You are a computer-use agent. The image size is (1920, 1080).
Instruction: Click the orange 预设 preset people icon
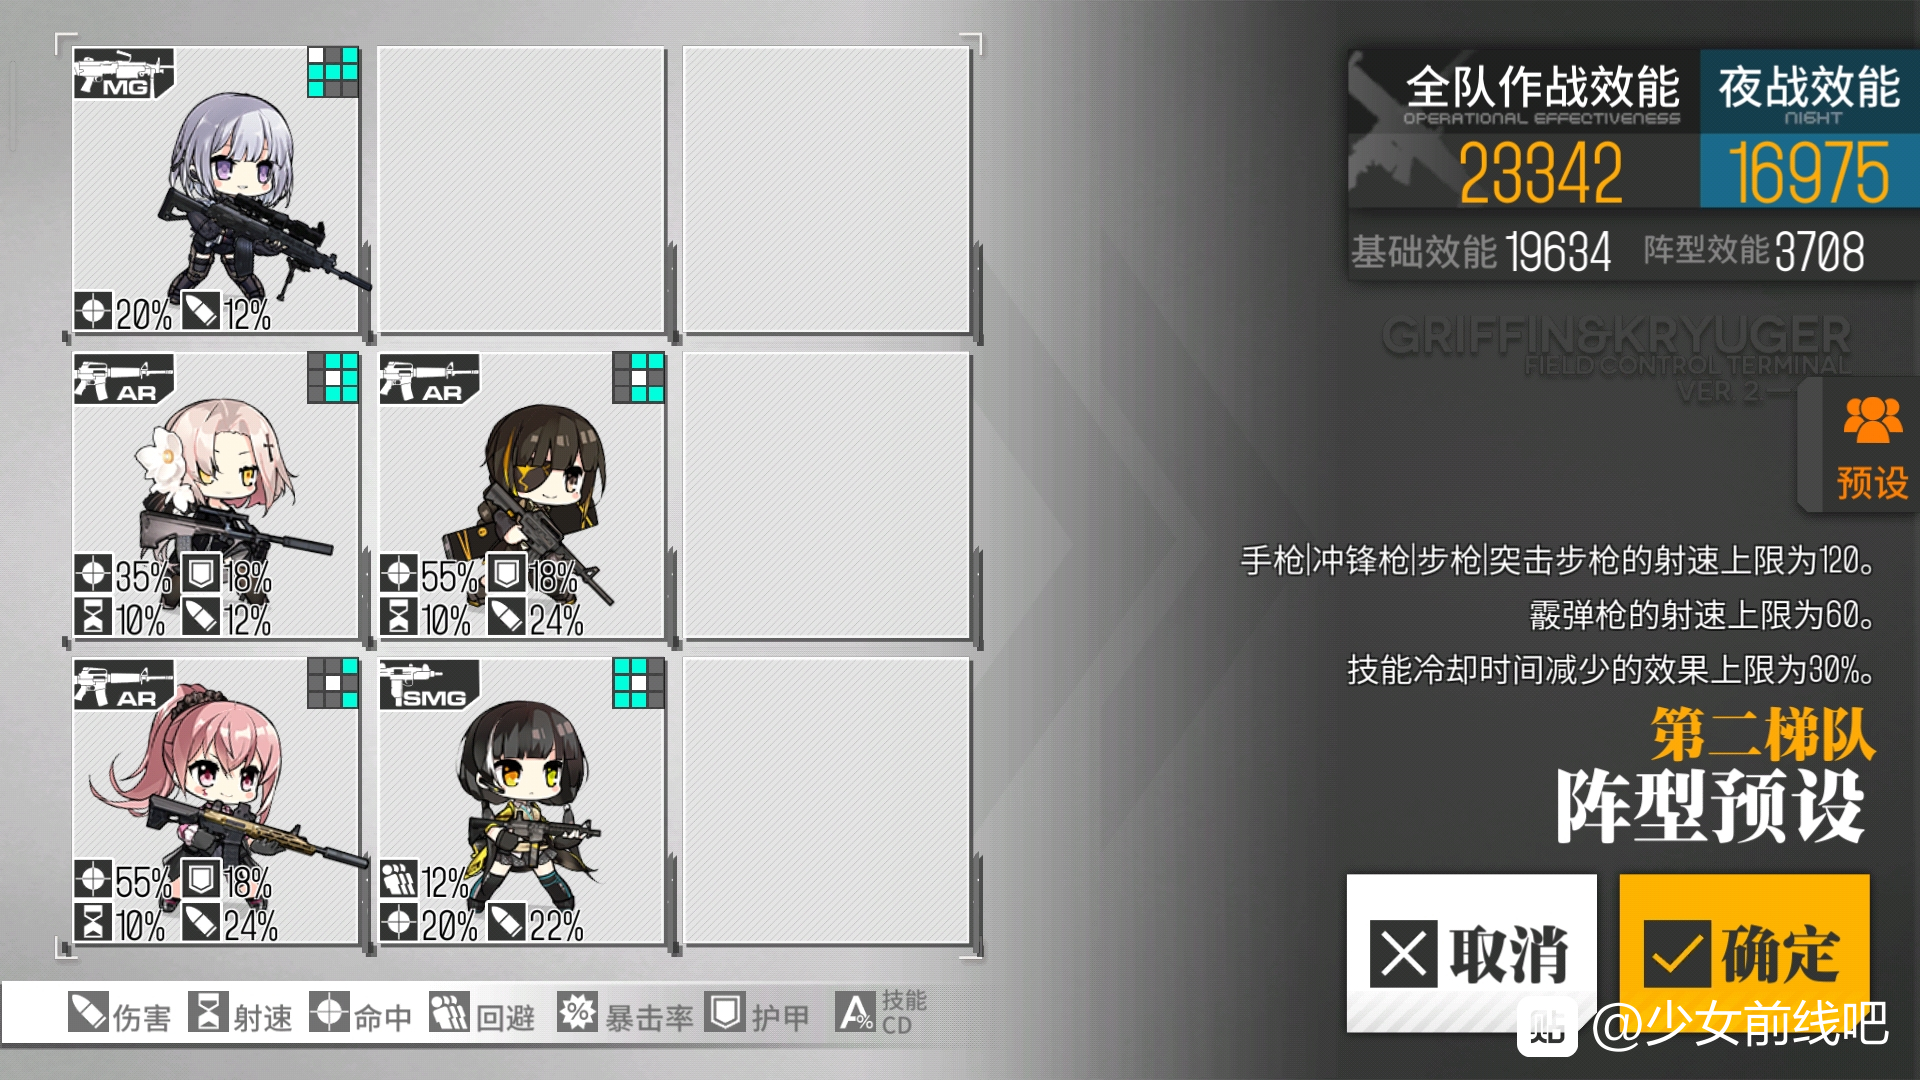[1872, 419]
